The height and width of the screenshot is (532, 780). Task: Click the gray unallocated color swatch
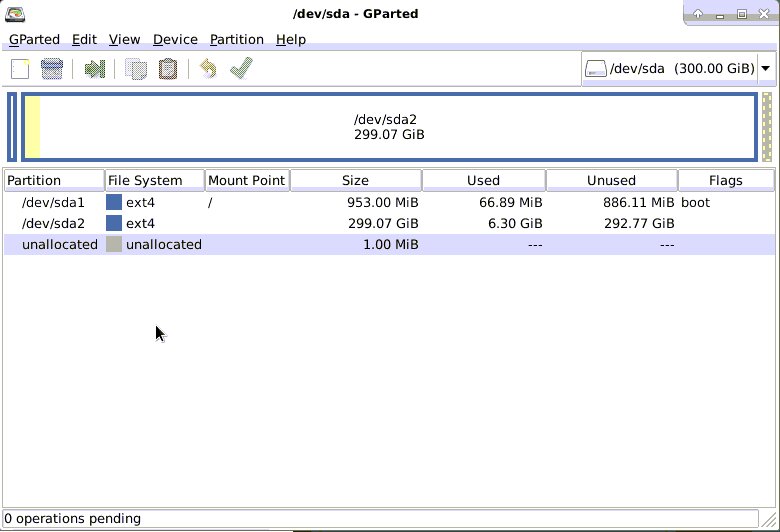pyautogui.click(x=114, y=244)
